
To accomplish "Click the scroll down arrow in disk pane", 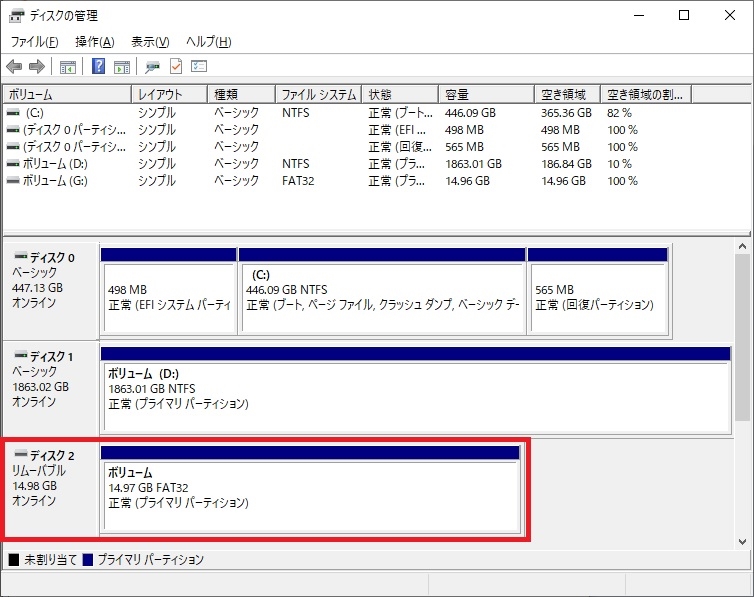I will 742,542.
